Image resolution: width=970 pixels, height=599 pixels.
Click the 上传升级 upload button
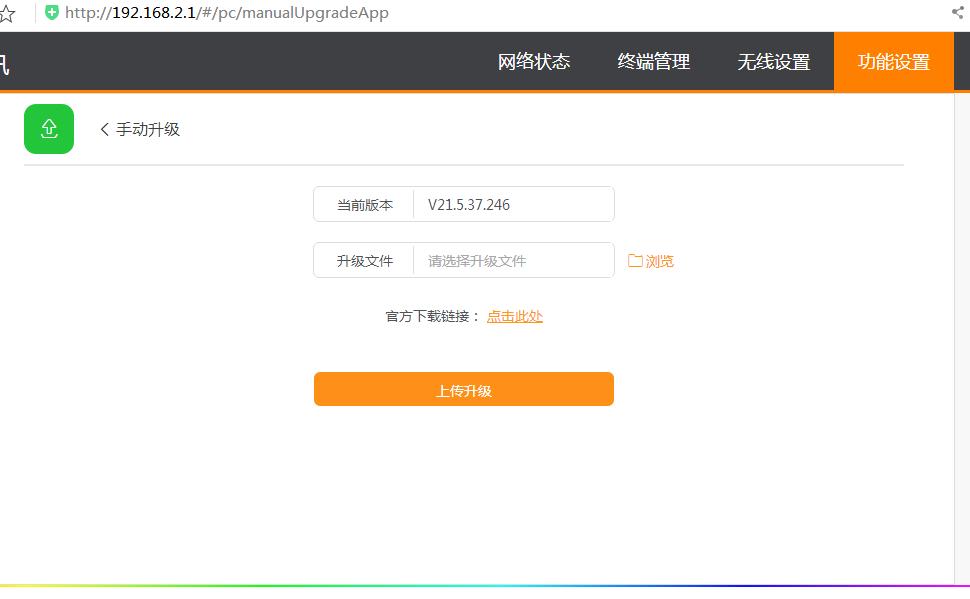463,389
